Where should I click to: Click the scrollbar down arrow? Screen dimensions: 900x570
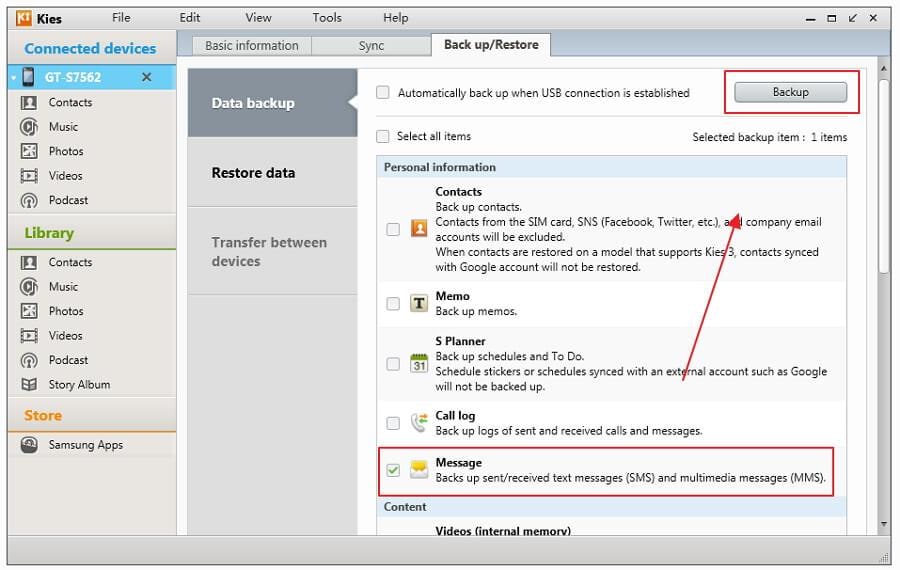click(884, 524)
